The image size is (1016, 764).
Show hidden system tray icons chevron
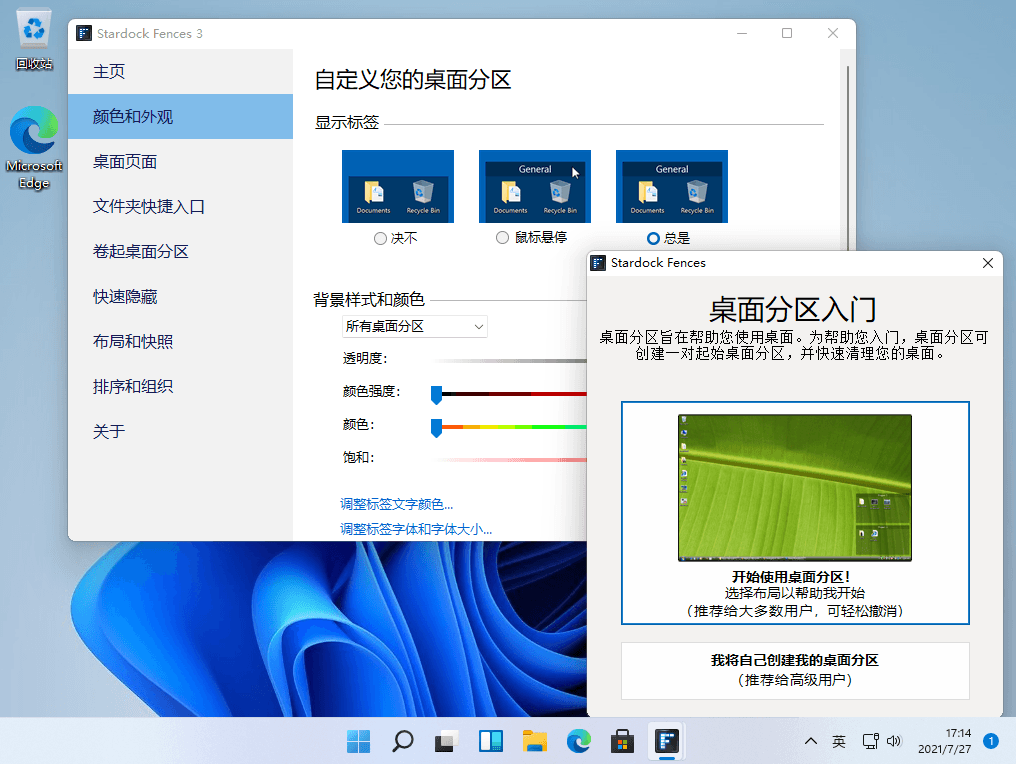(x=810, y=741)
